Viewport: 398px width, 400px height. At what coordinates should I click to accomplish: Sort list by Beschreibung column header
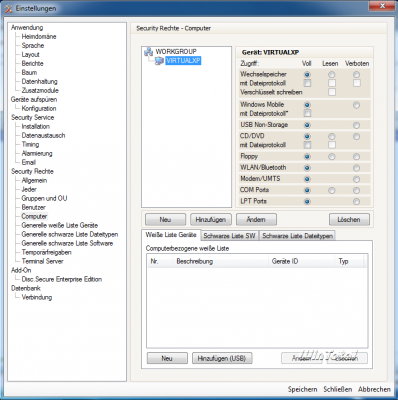point(220,261)
